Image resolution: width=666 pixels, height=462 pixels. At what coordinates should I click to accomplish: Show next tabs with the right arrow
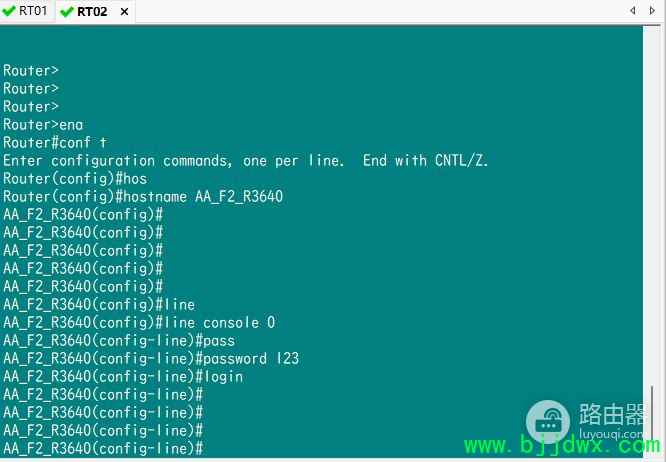pos(652,10)
